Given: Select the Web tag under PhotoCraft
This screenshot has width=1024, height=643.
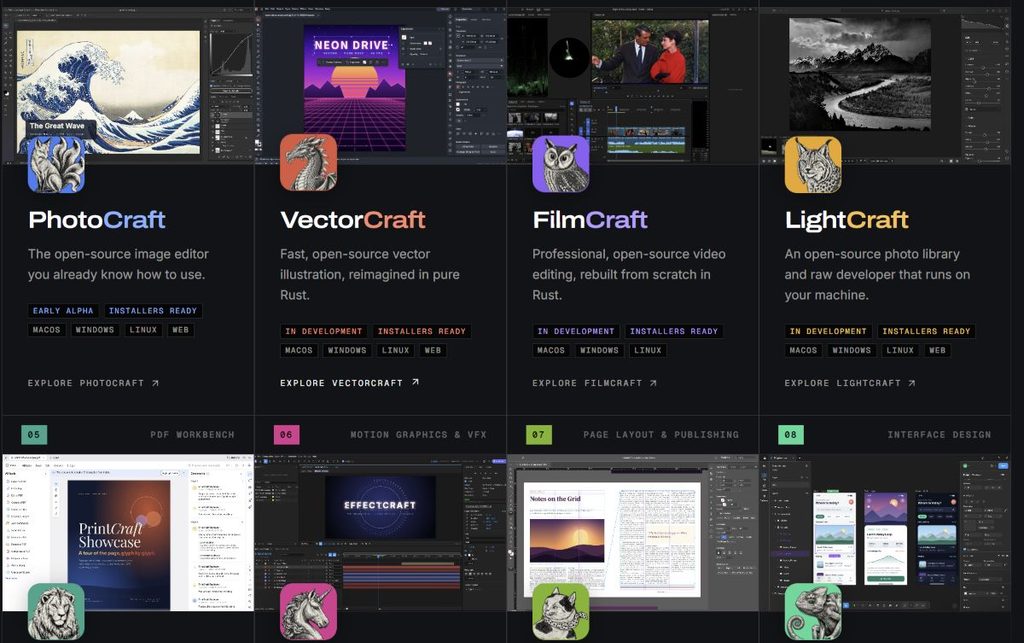Looking at the screenshot, I should pyautogui.click(x=180, y=330).
